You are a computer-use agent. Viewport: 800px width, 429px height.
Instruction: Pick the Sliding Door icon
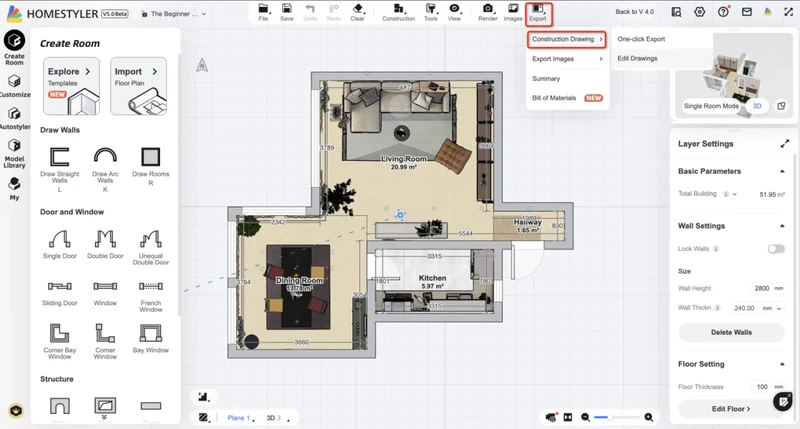(60, 288)
